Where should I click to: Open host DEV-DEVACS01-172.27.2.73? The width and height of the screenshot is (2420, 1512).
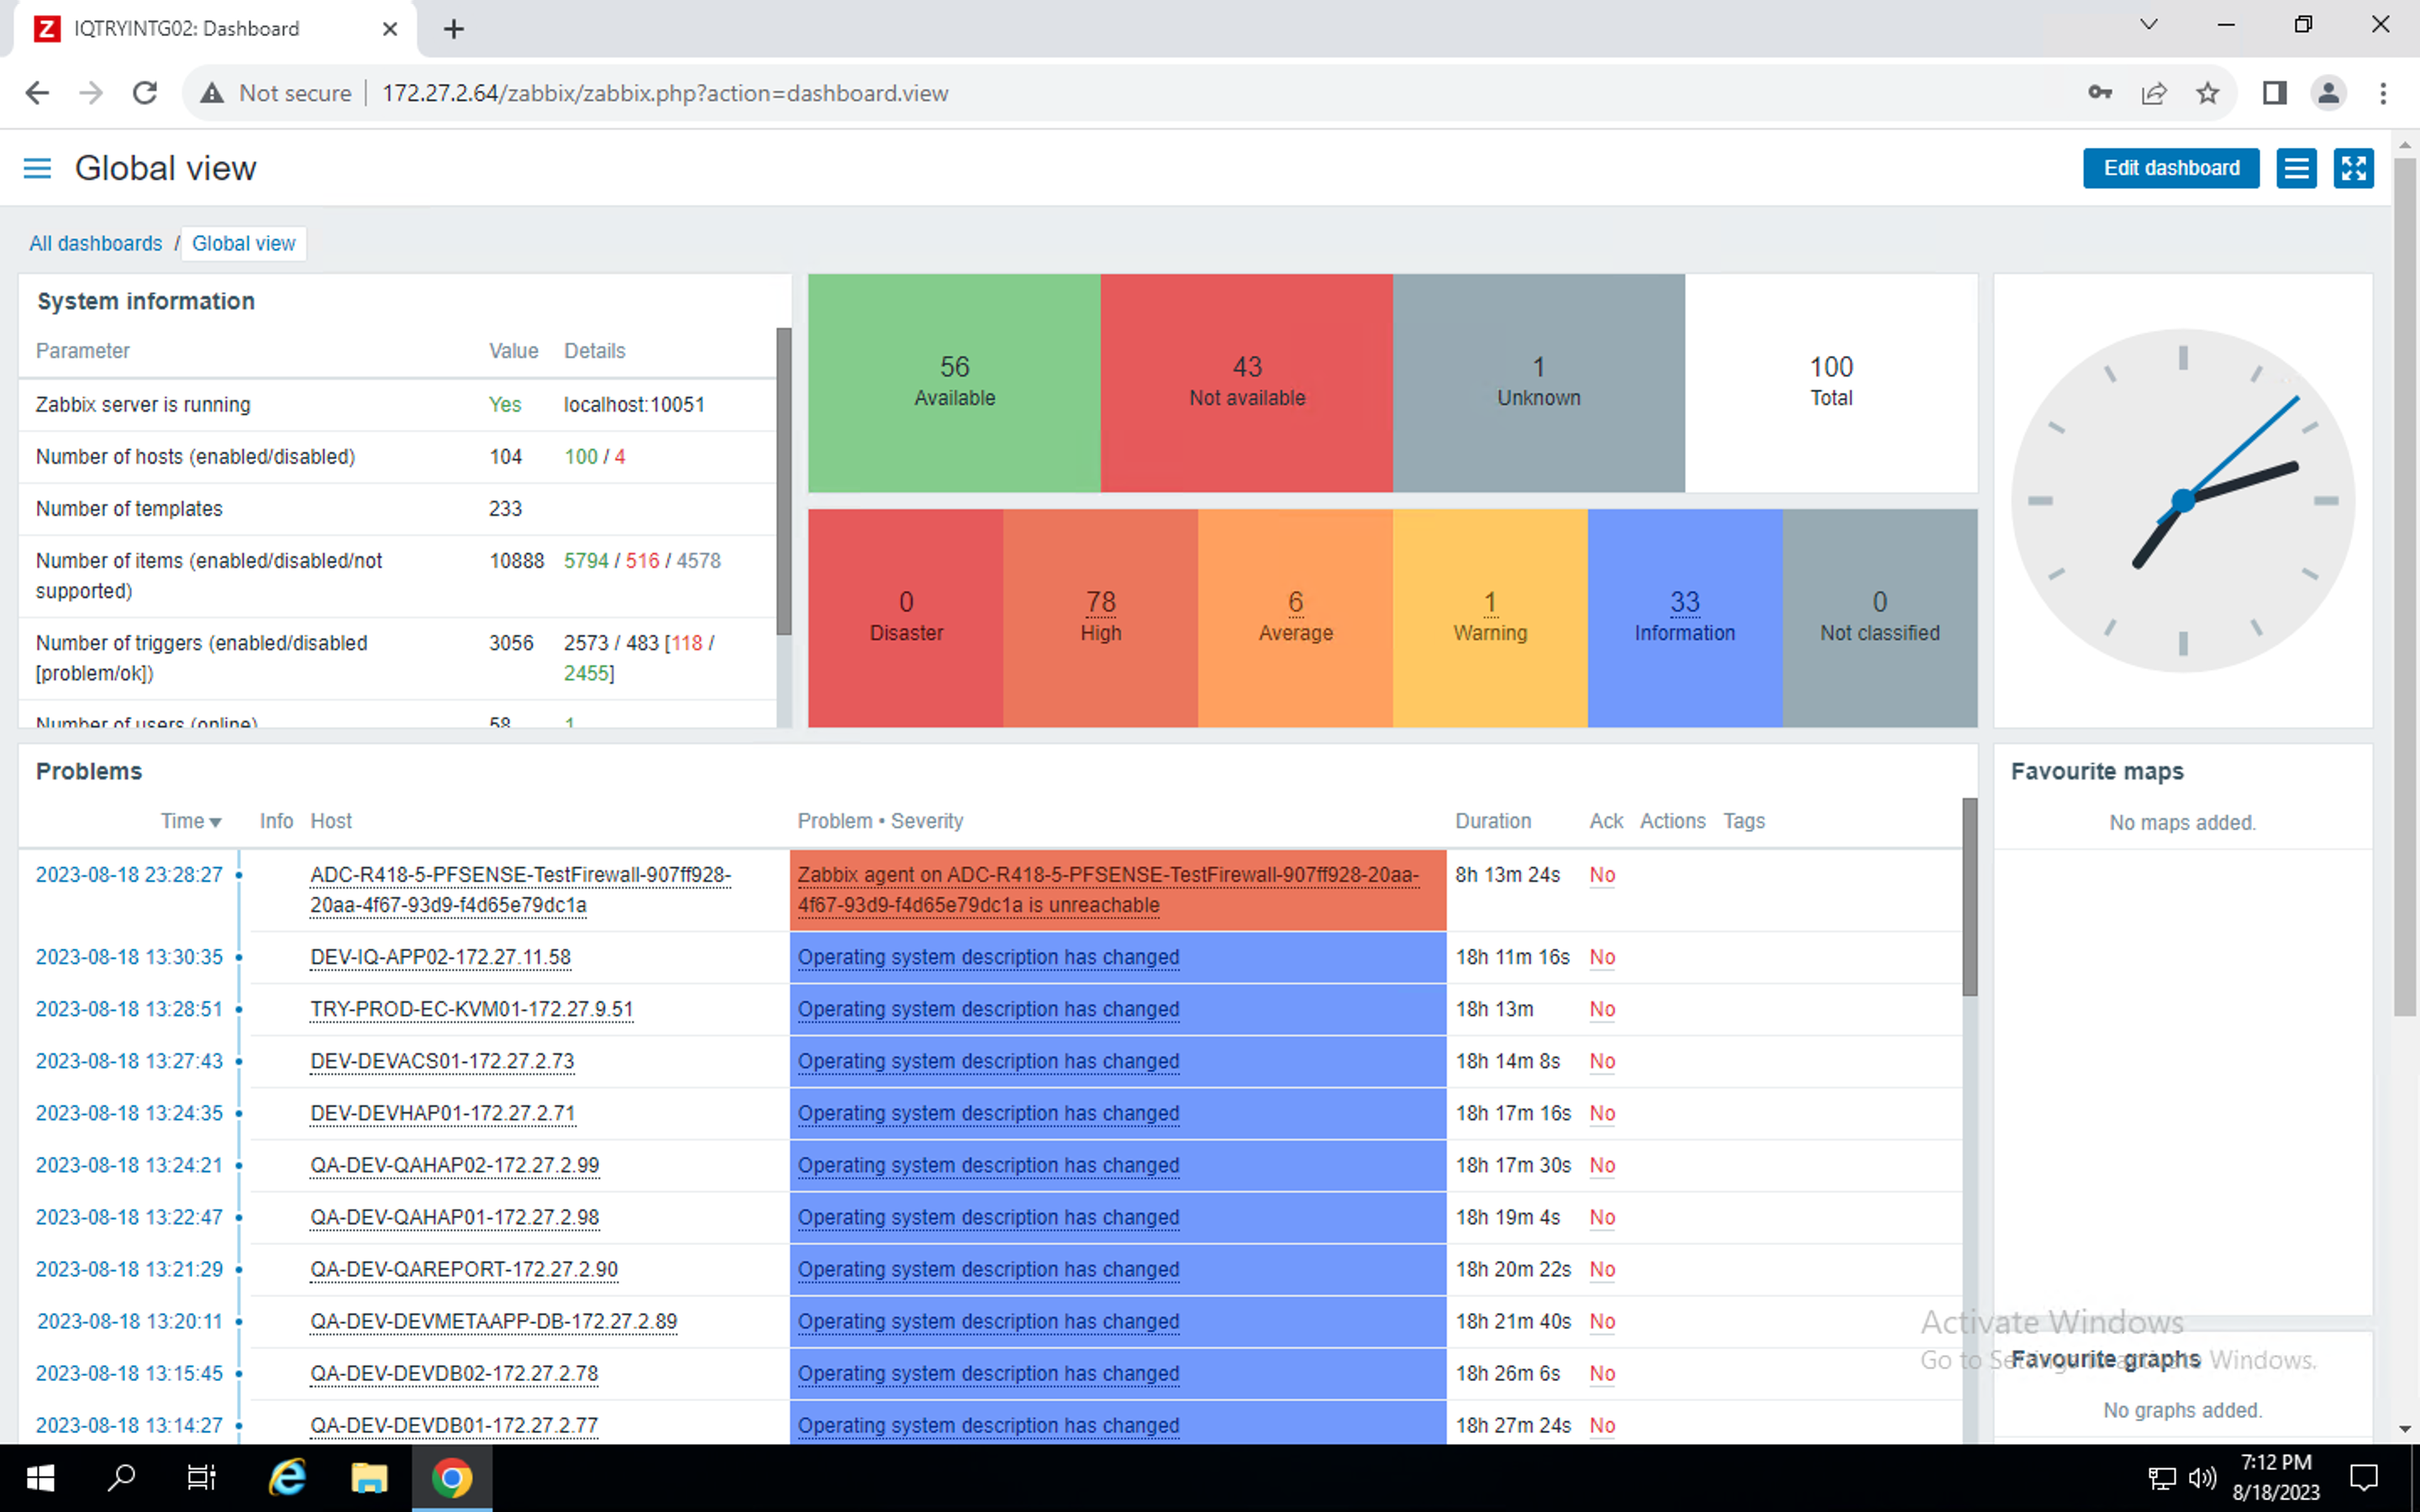coord(442,1061)
